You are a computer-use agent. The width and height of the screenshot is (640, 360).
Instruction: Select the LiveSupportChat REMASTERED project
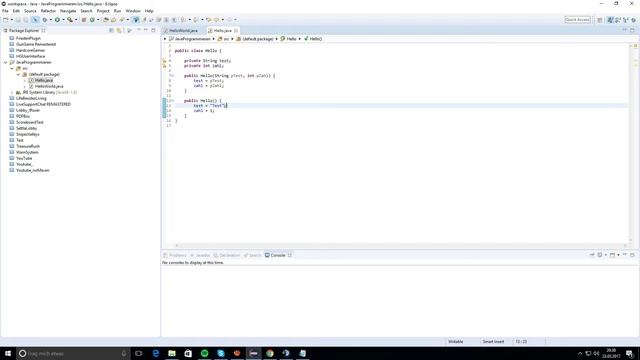click(x=43, y=104)
